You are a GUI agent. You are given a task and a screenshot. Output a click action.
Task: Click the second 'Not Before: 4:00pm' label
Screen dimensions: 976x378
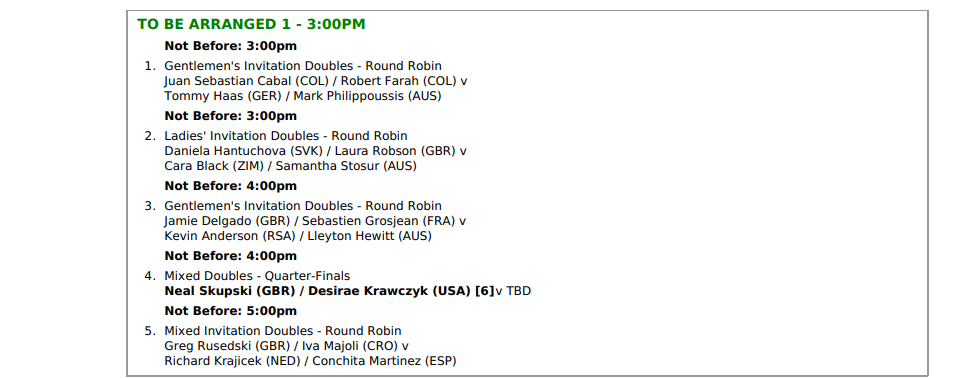coord(230,255)
